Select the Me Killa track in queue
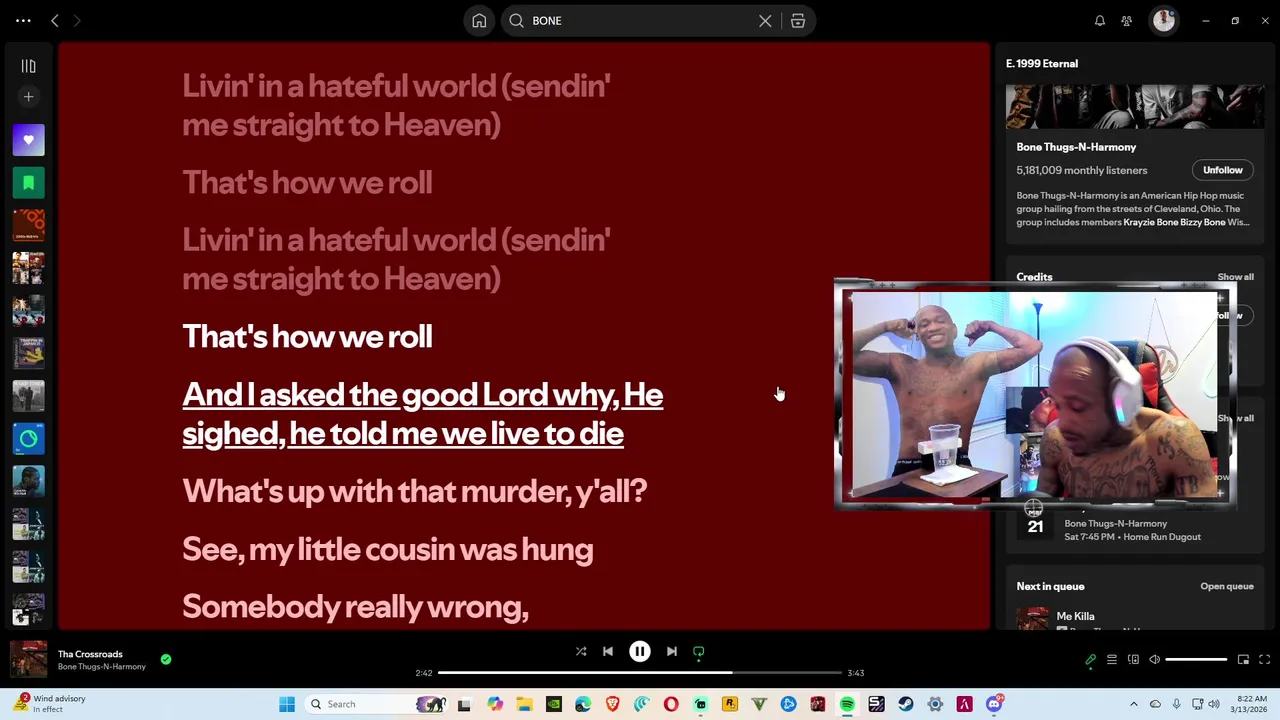This screenshot has height=720, width=1280. [x=1135, y=619]
